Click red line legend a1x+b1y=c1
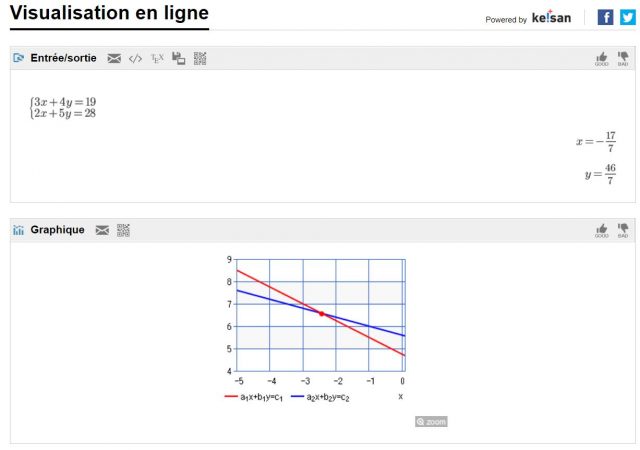Screen dimensions: 640x450 (x=261, y=397)
